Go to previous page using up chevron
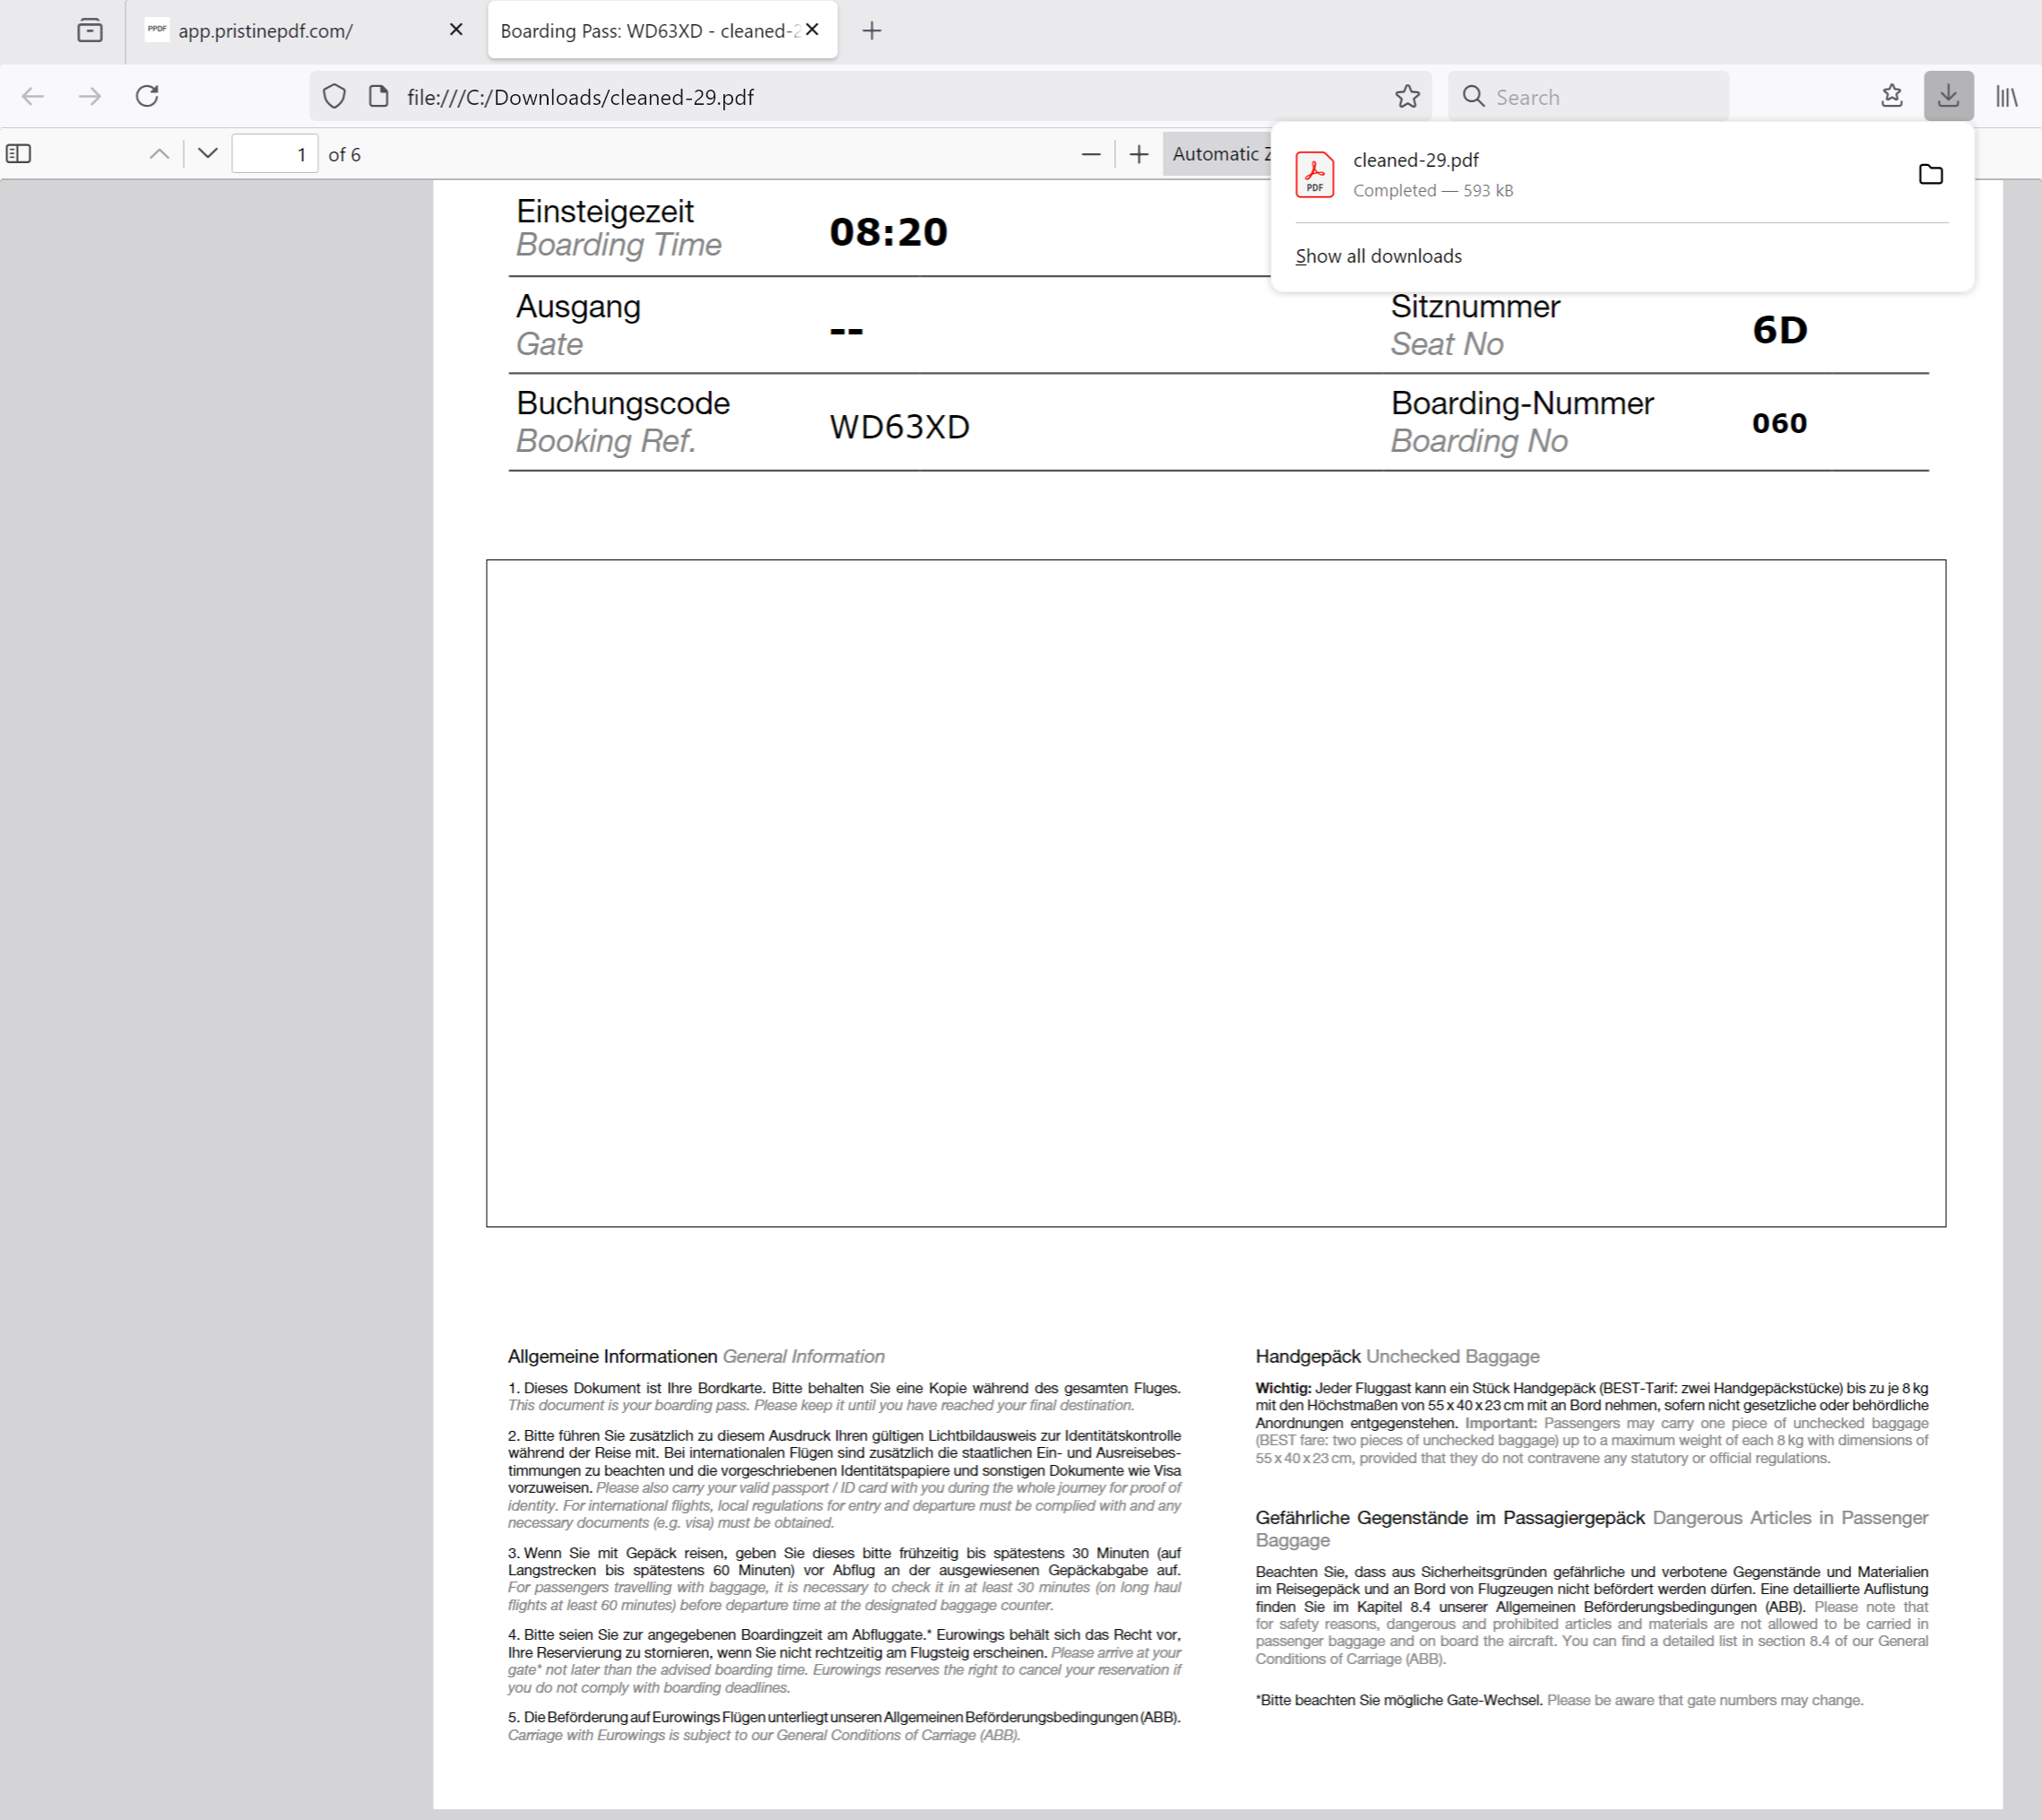 [x=158, y=153]
